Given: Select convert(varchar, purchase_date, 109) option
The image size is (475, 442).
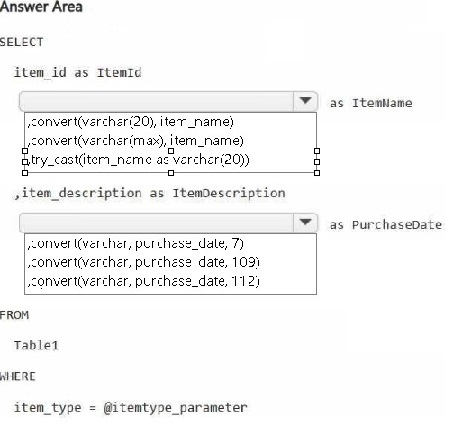Looking at the screenshot, I should click(143, 262).
